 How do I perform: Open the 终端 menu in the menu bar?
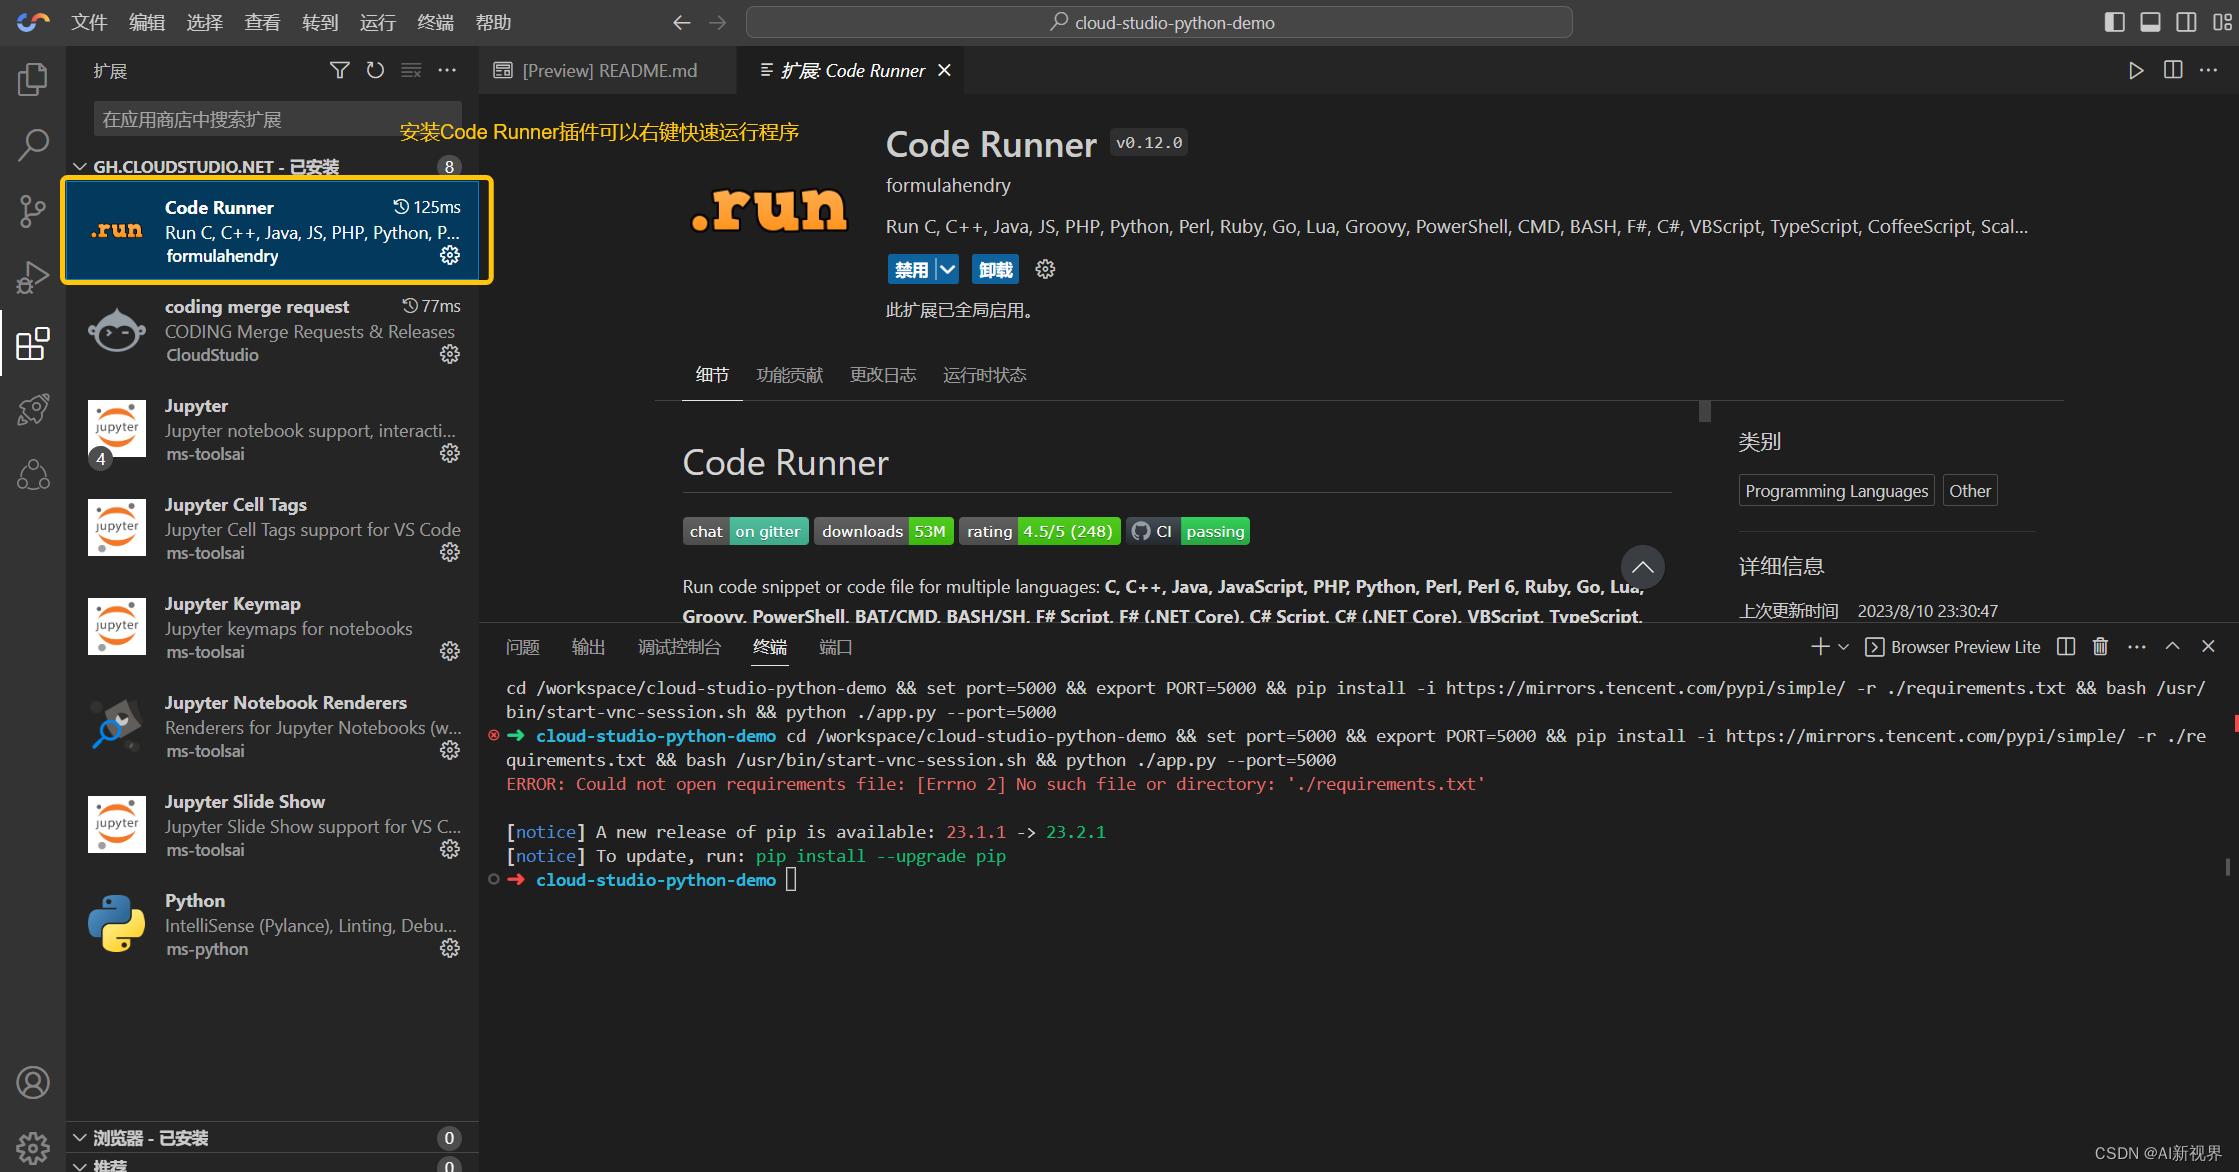[x=435, y=22]
